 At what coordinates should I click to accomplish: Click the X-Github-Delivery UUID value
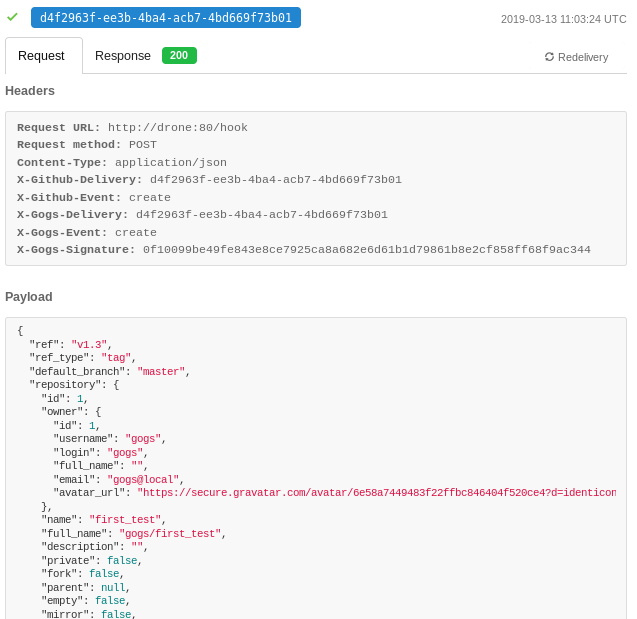click(276, 180)
